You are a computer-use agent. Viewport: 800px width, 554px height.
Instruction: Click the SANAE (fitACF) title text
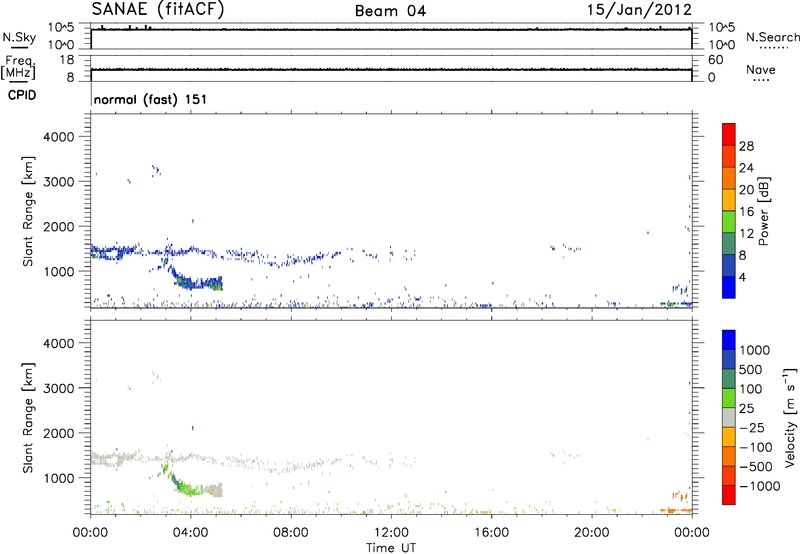(158, 9)
